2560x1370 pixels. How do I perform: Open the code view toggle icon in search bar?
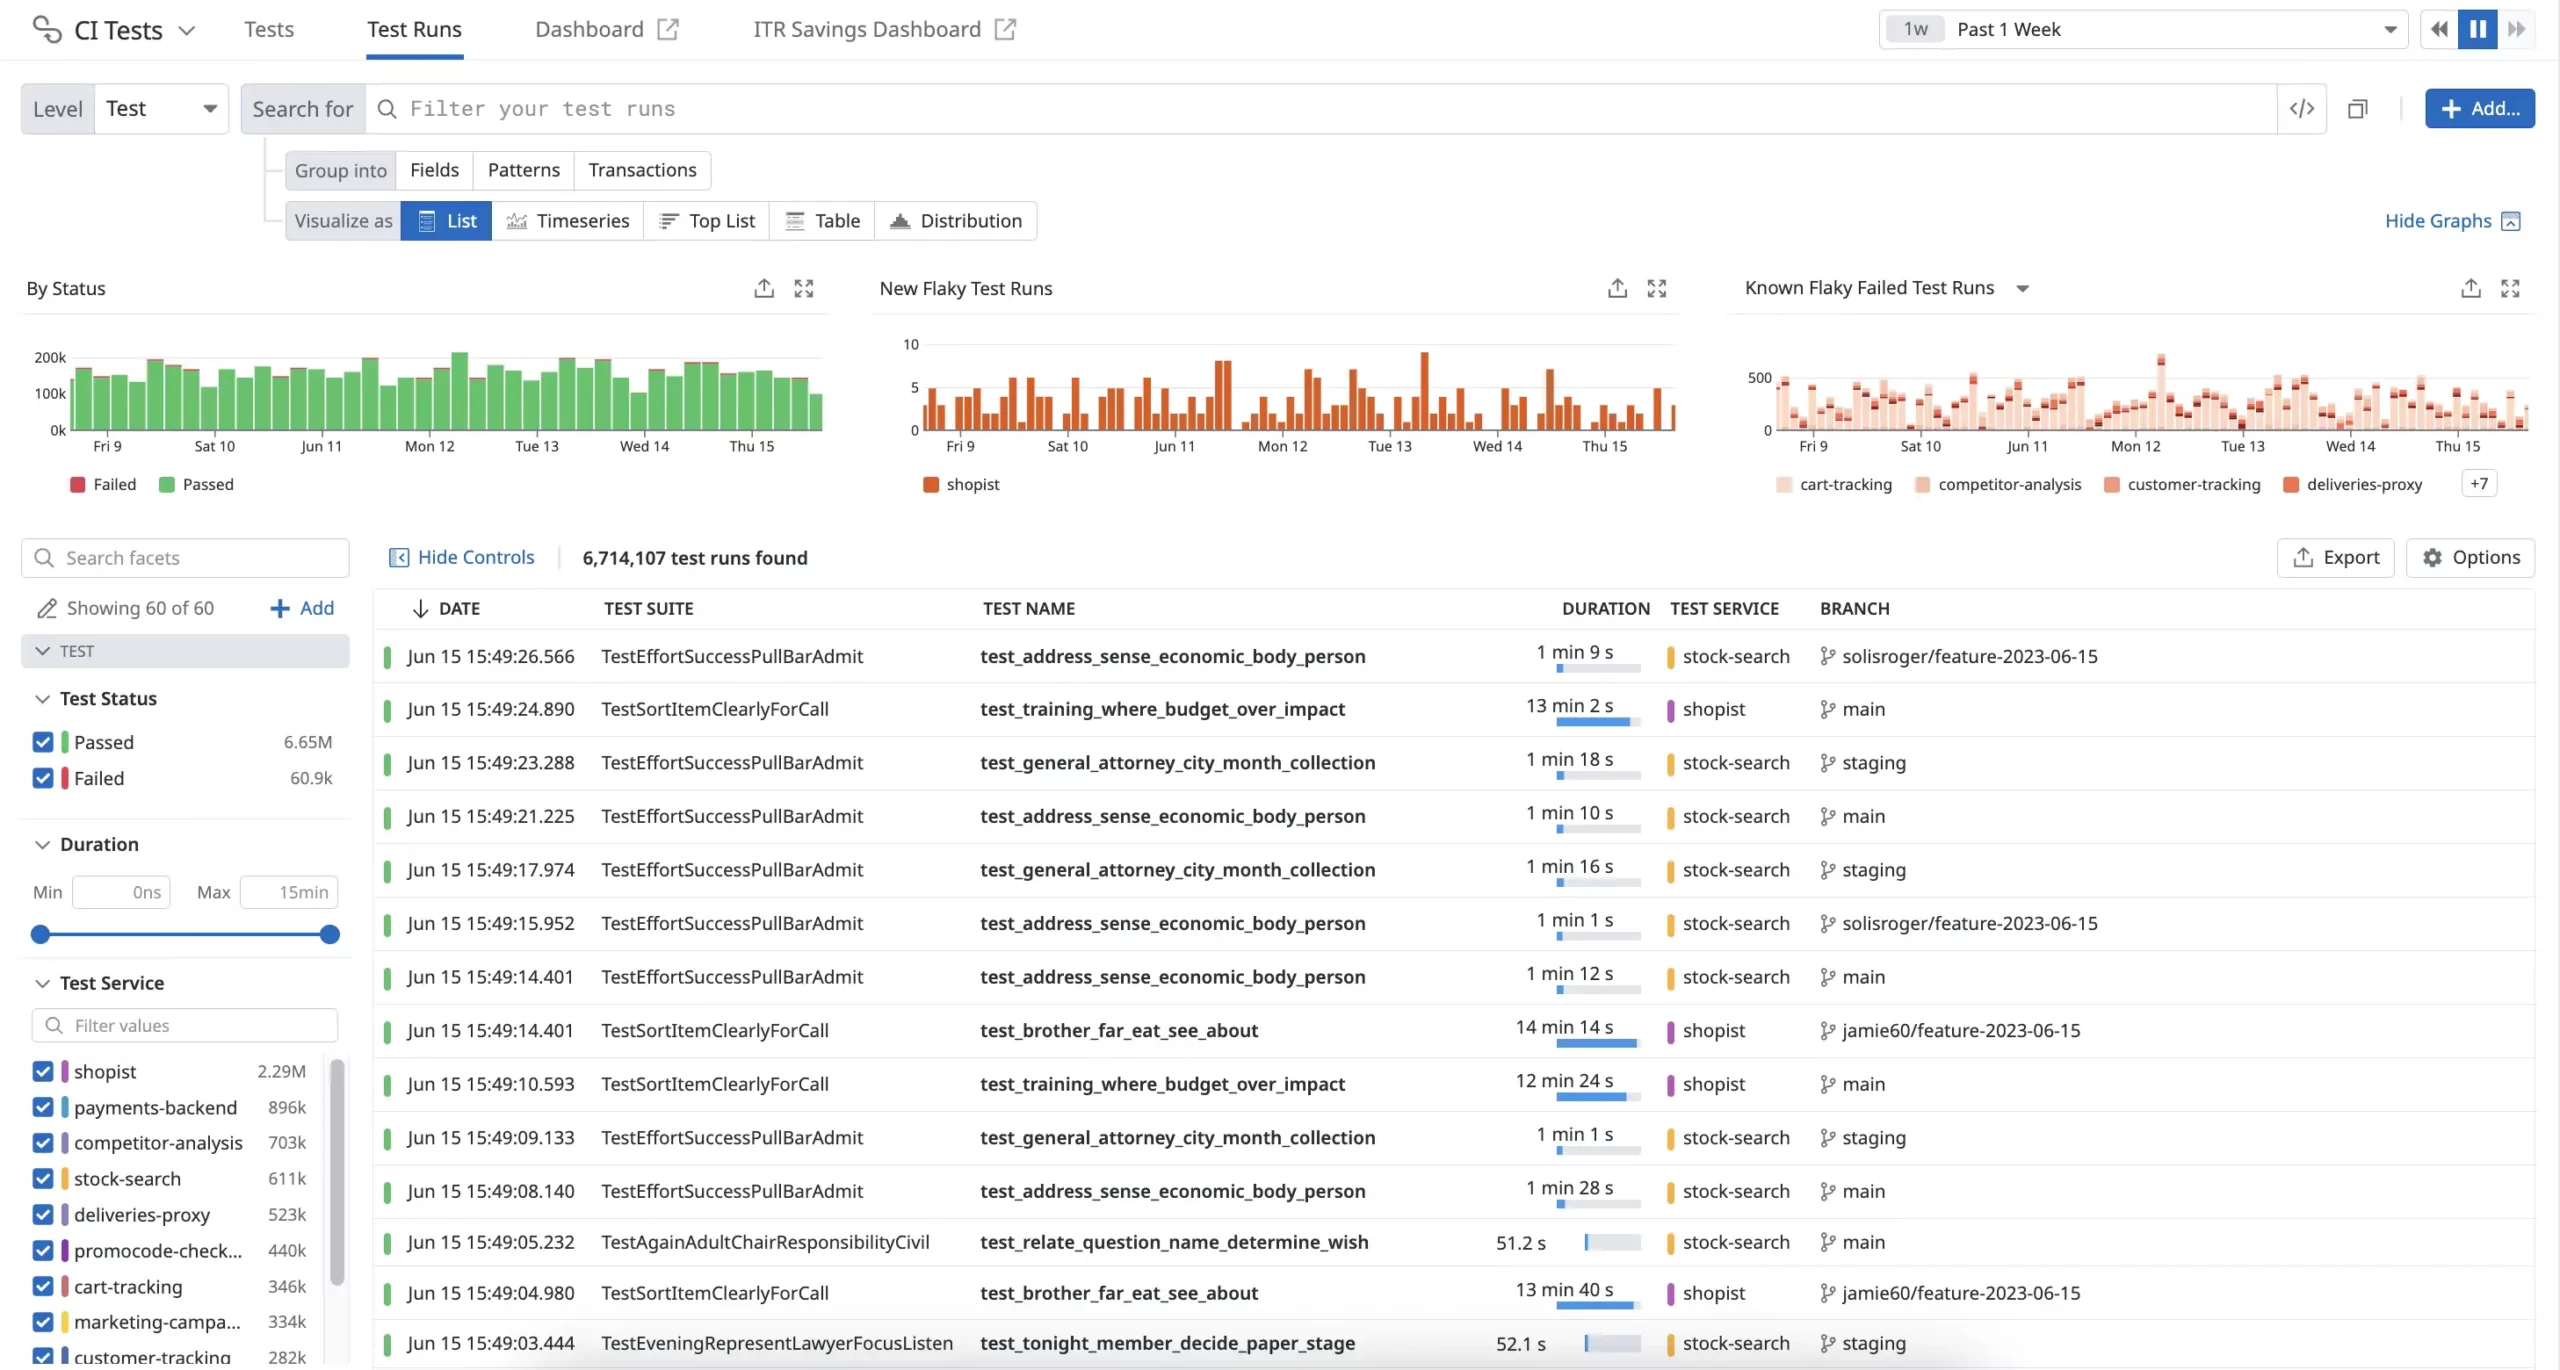coord(2302,108)
